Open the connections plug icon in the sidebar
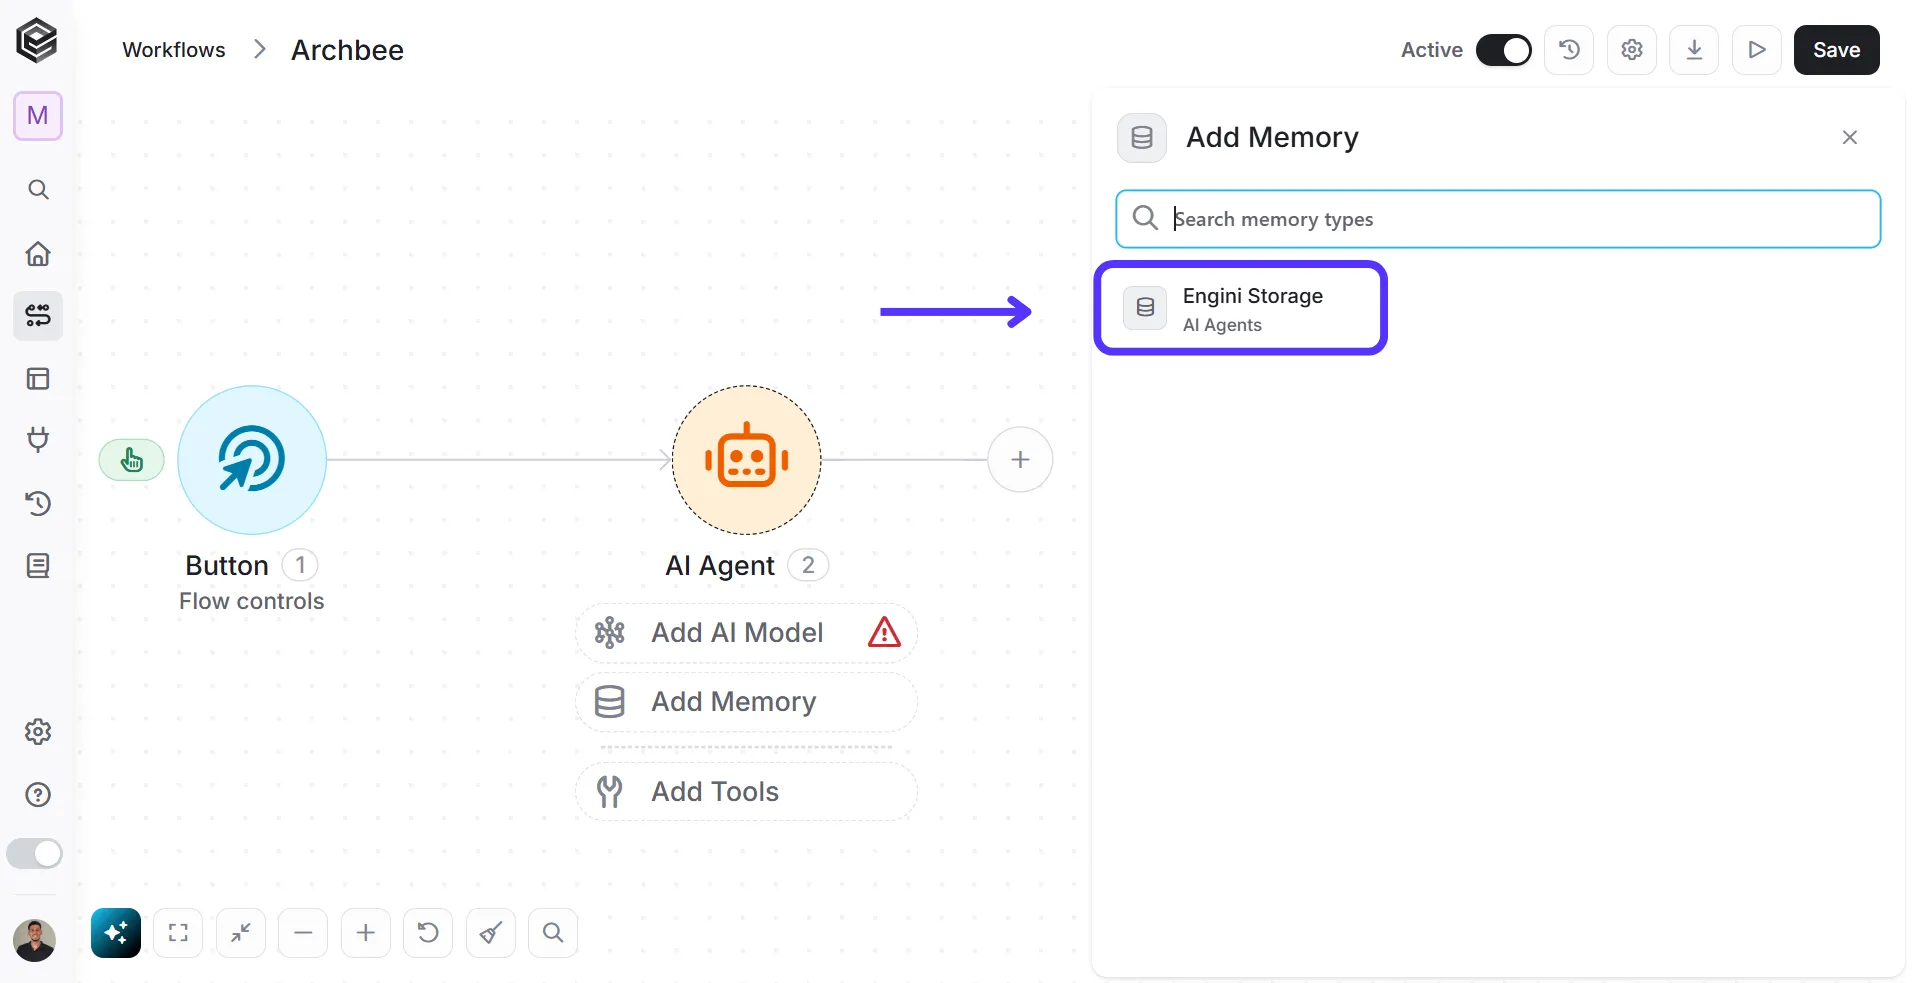The image size is (1912, 983). click(x=38, y=439)
